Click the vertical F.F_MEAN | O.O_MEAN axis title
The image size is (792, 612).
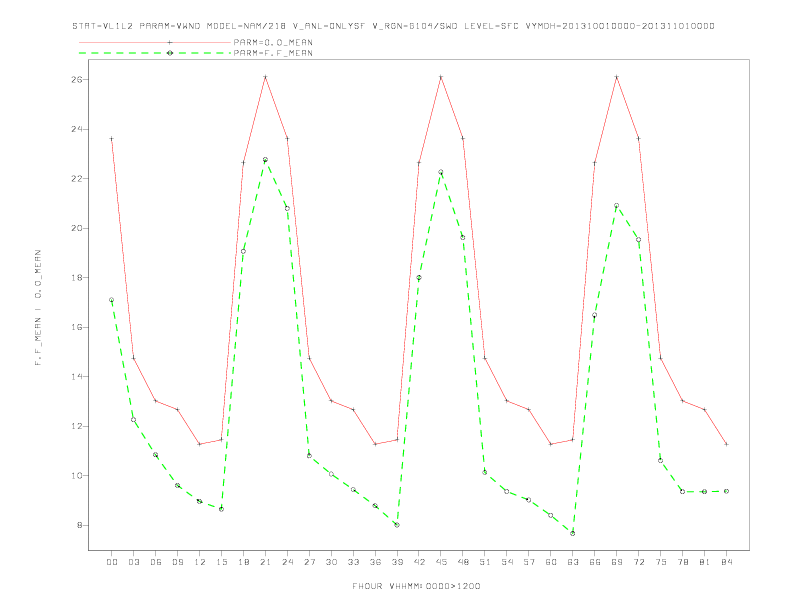pos(38,308)
